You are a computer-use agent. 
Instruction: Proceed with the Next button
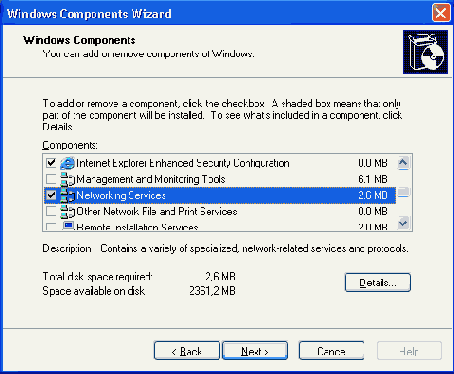(255, 351)
